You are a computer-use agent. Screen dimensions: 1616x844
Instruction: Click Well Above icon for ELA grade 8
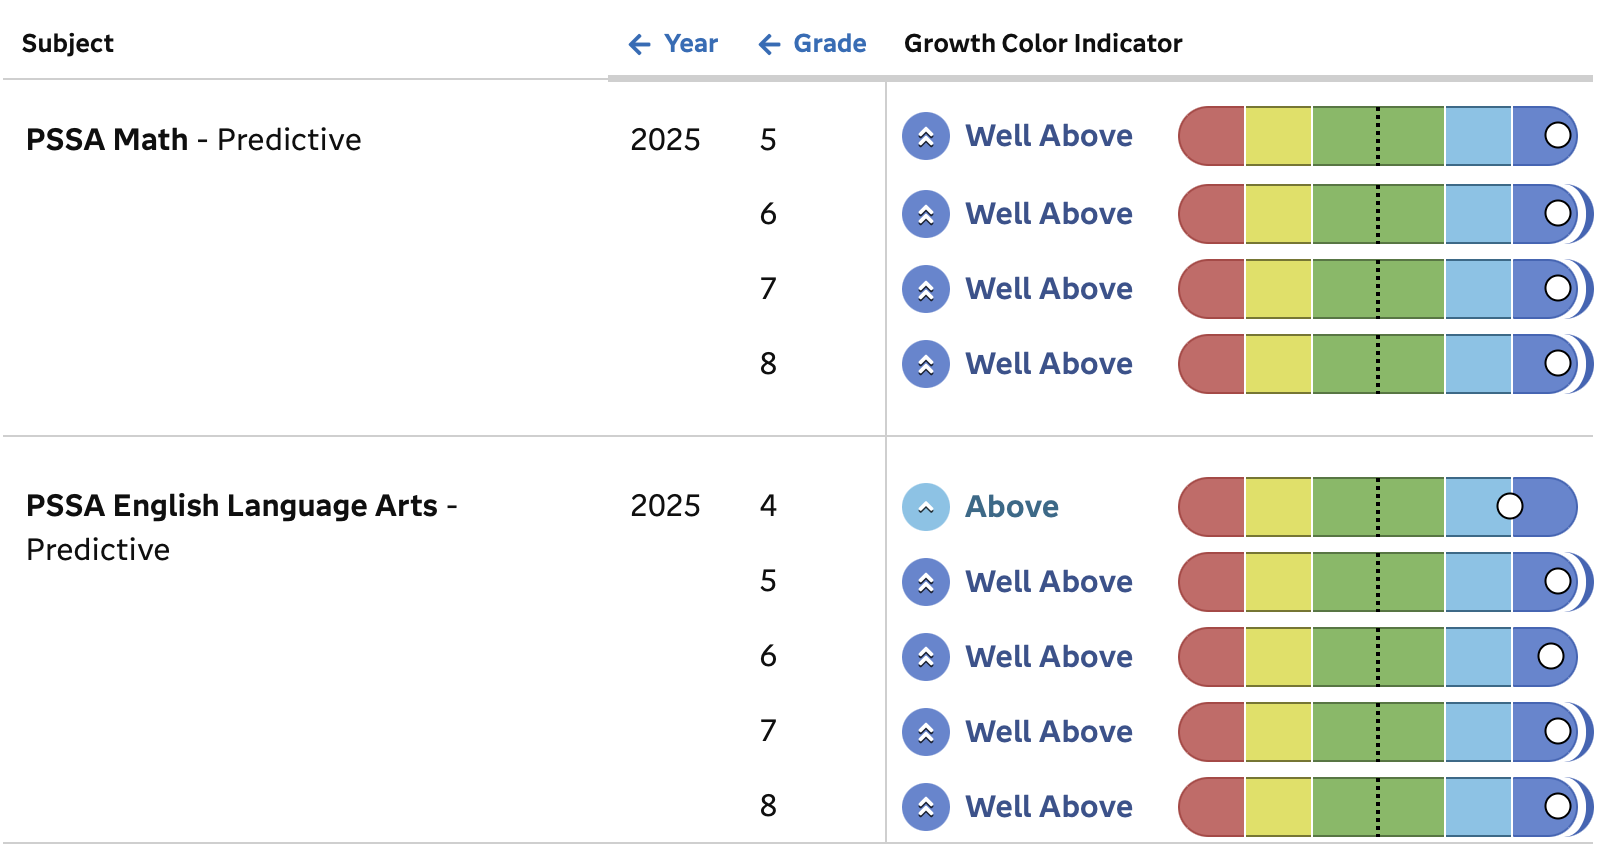click(x=926, y=807)
